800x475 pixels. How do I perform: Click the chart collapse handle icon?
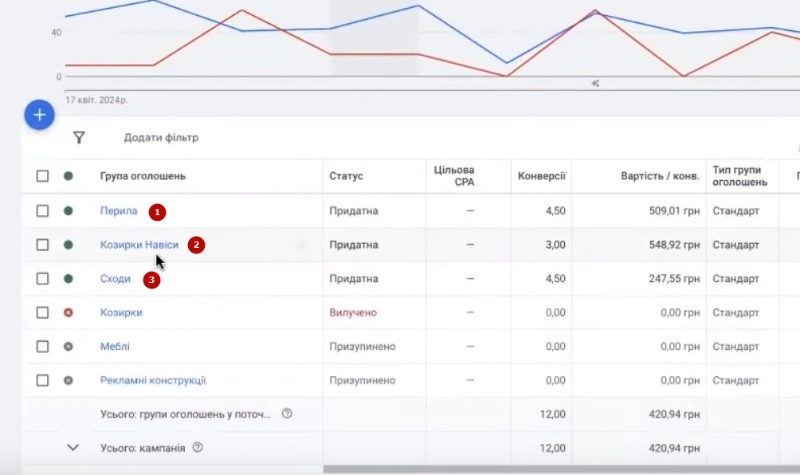pos(595,84)
